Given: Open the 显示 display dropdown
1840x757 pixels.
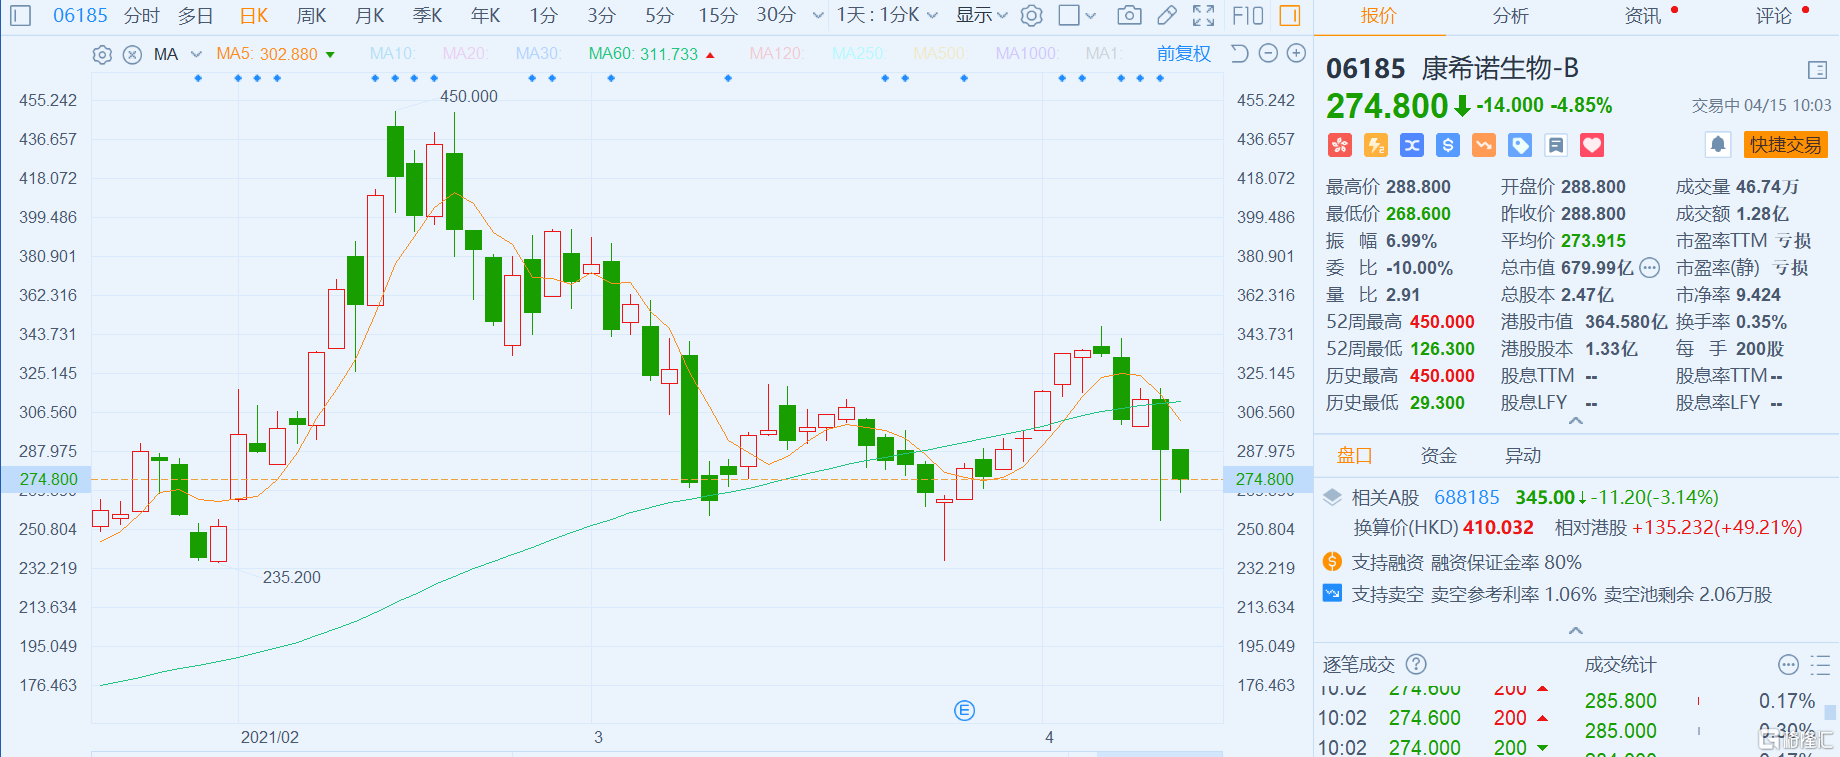Looking at the screenshot, I should [981, 16].
